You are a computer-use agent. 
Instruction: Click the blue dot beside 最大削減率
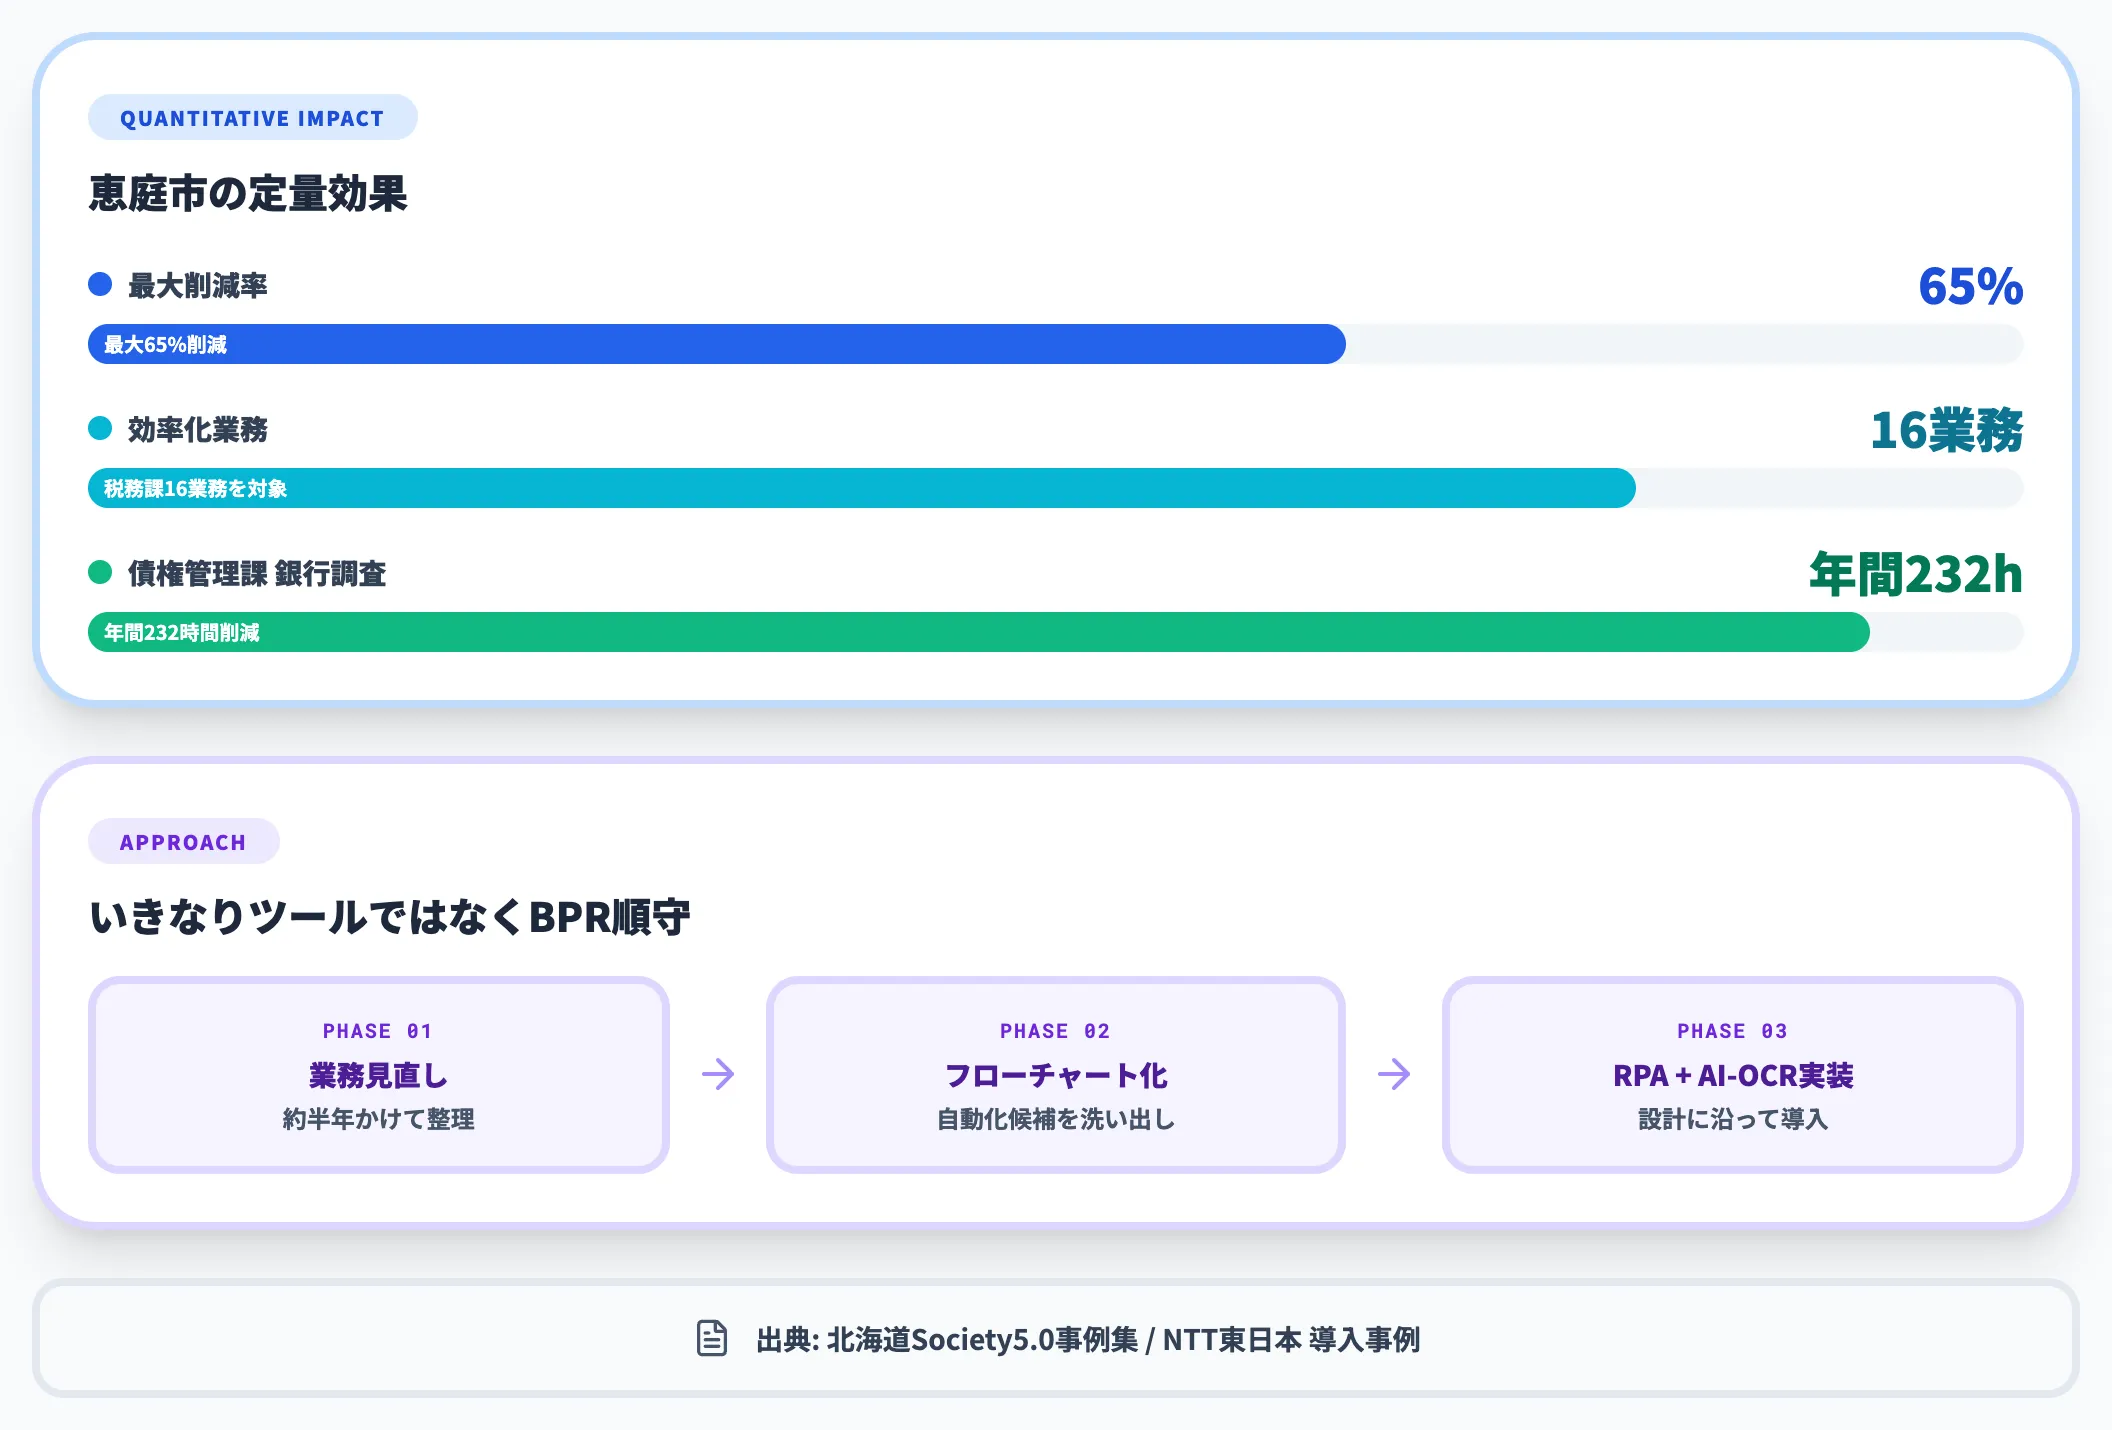pos(100,284)
